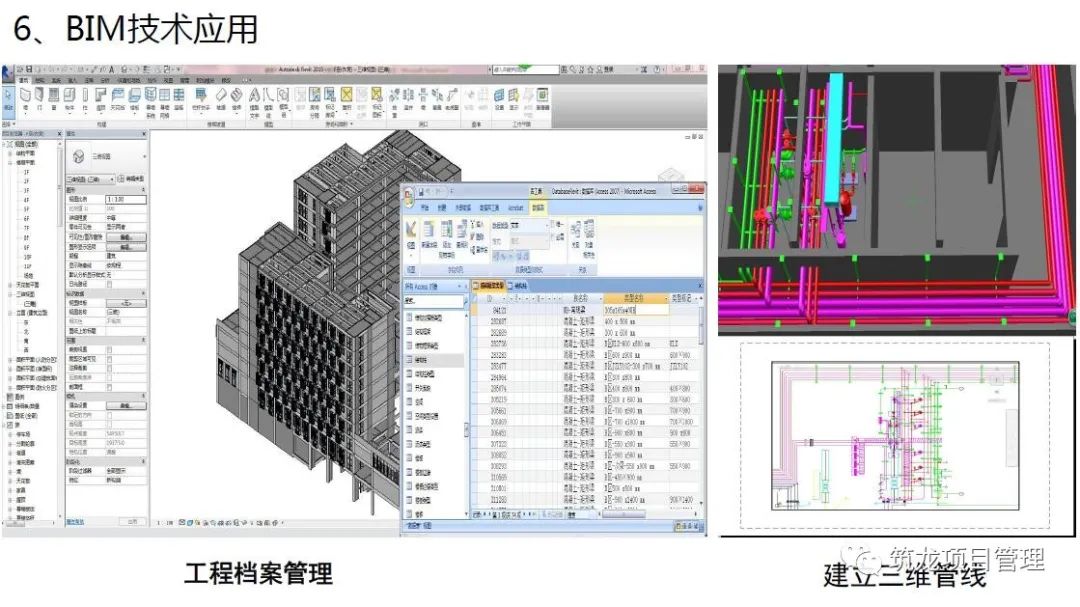Click the Access navigation pane search box
This screenshot has height=607, width=1080.
[432, 300]
